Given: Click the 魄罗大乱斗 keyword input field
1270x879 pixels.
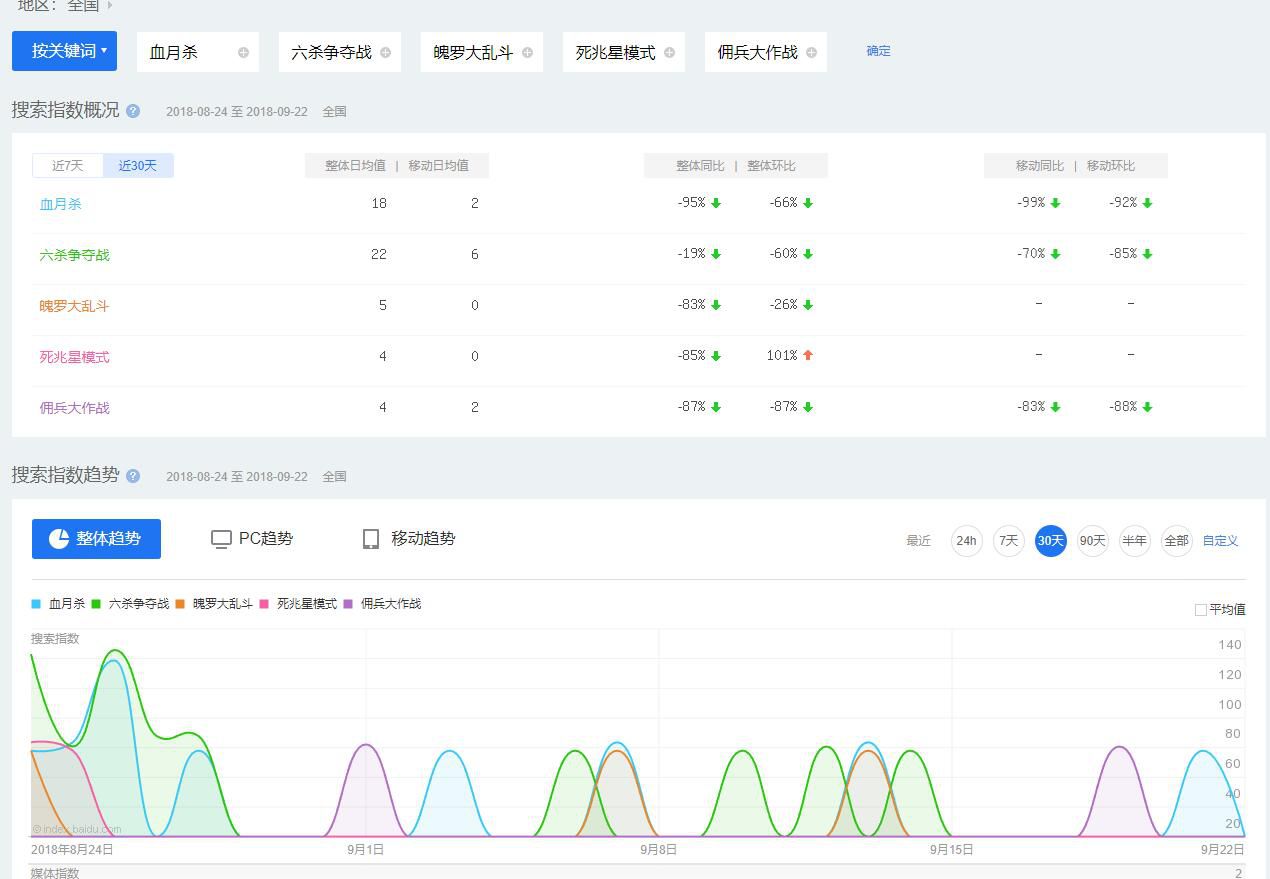Looking at the screenshot, I should [x=482, y=52].
